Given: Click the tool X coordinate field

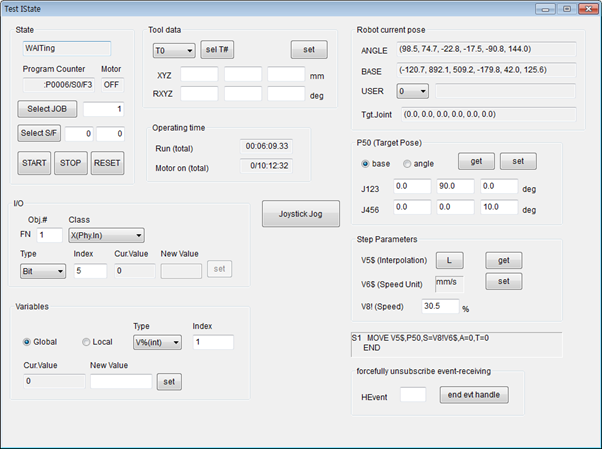Looking at the screenshot, I should point(199,74).
